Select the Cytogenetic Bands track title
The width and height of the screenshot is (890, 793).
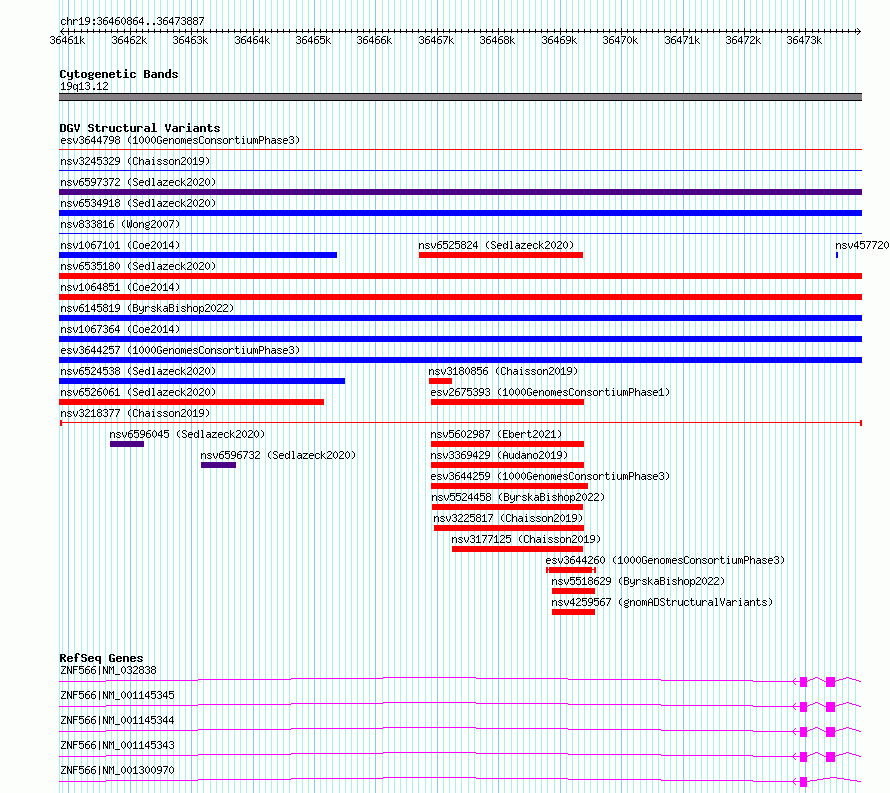tap(119, 74)
